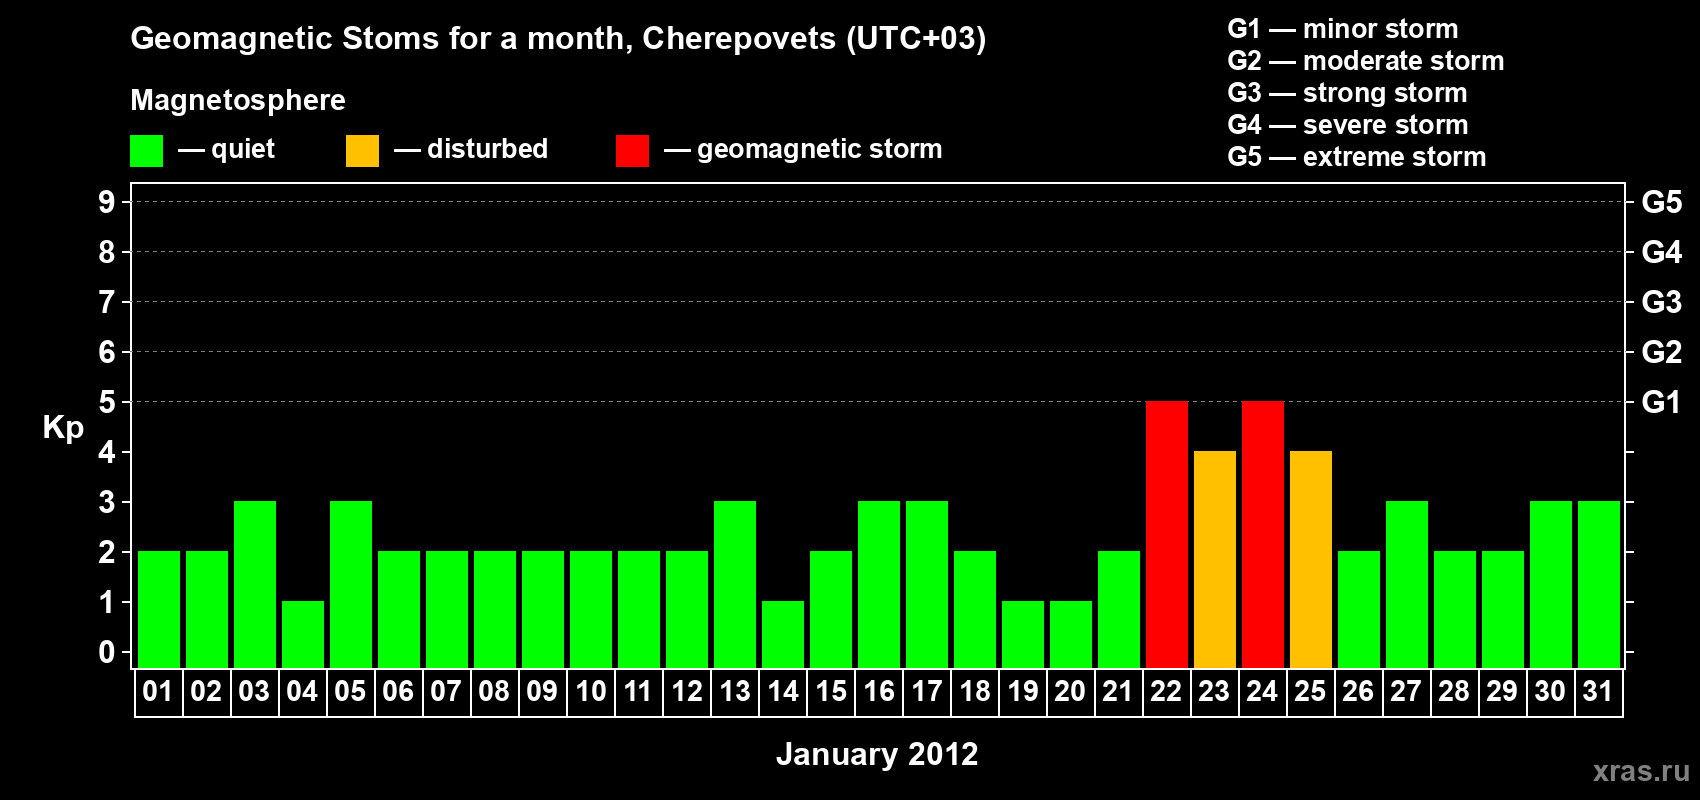Click the 'G4 — severe storm' legend line
The width and height of the screenshot is (1700, 800).
point(1348,125)
